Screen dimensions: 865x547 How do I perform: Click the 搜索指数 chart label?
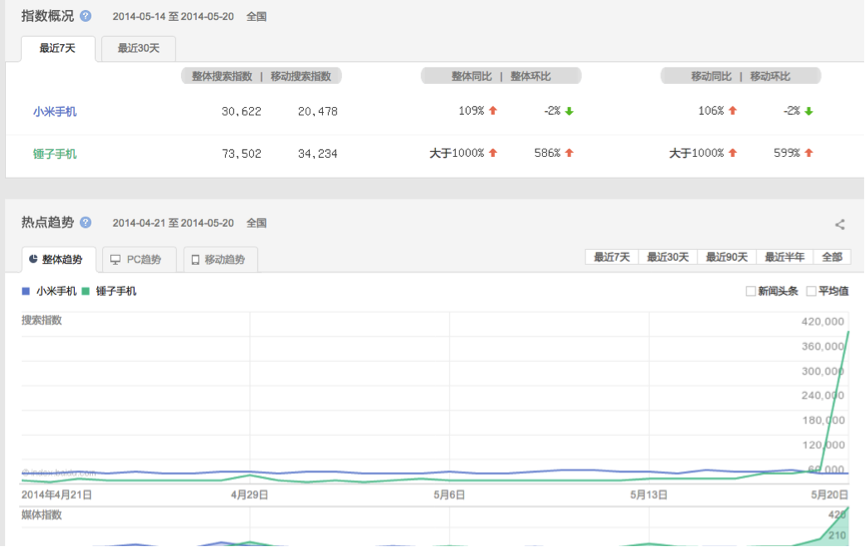42,320
